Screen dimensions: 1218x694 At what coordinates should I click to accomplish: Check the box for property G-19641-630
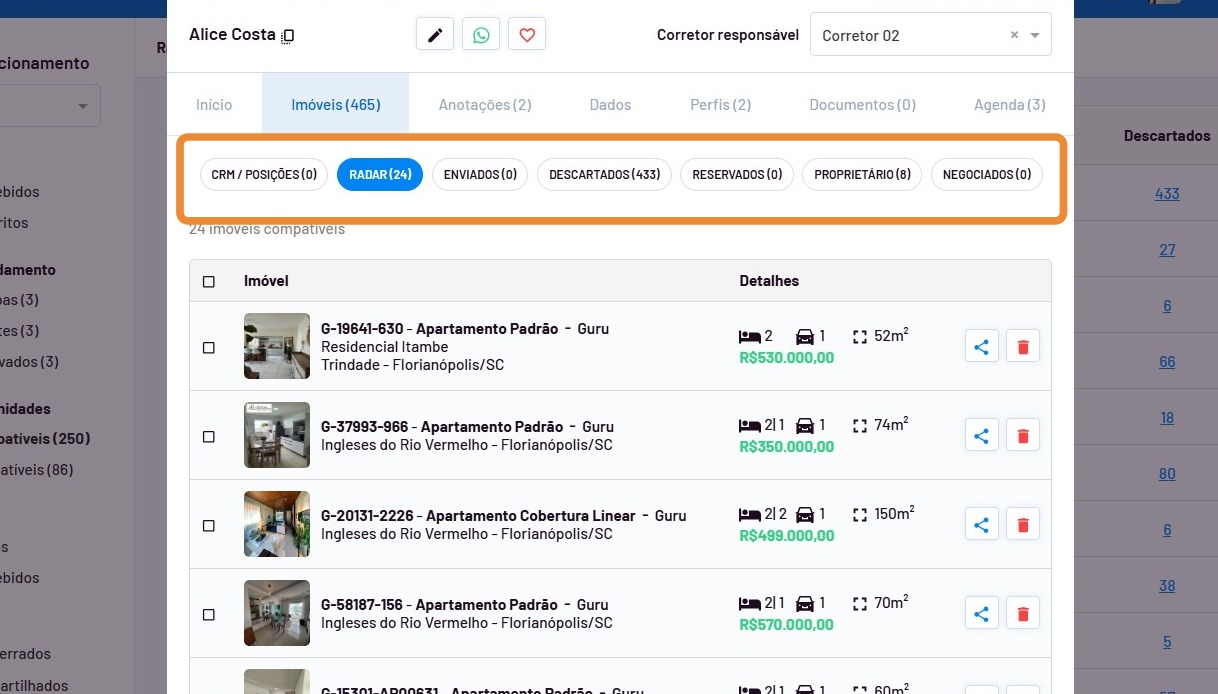click(x=209, y=348)
